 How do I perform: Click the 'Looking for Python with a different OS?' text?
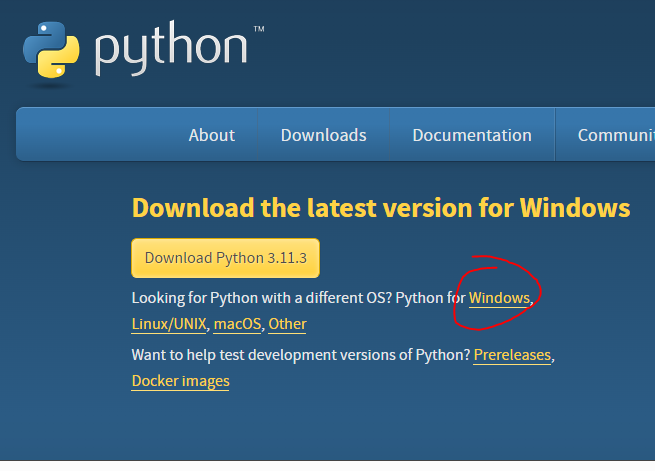(x=262, y=298)
